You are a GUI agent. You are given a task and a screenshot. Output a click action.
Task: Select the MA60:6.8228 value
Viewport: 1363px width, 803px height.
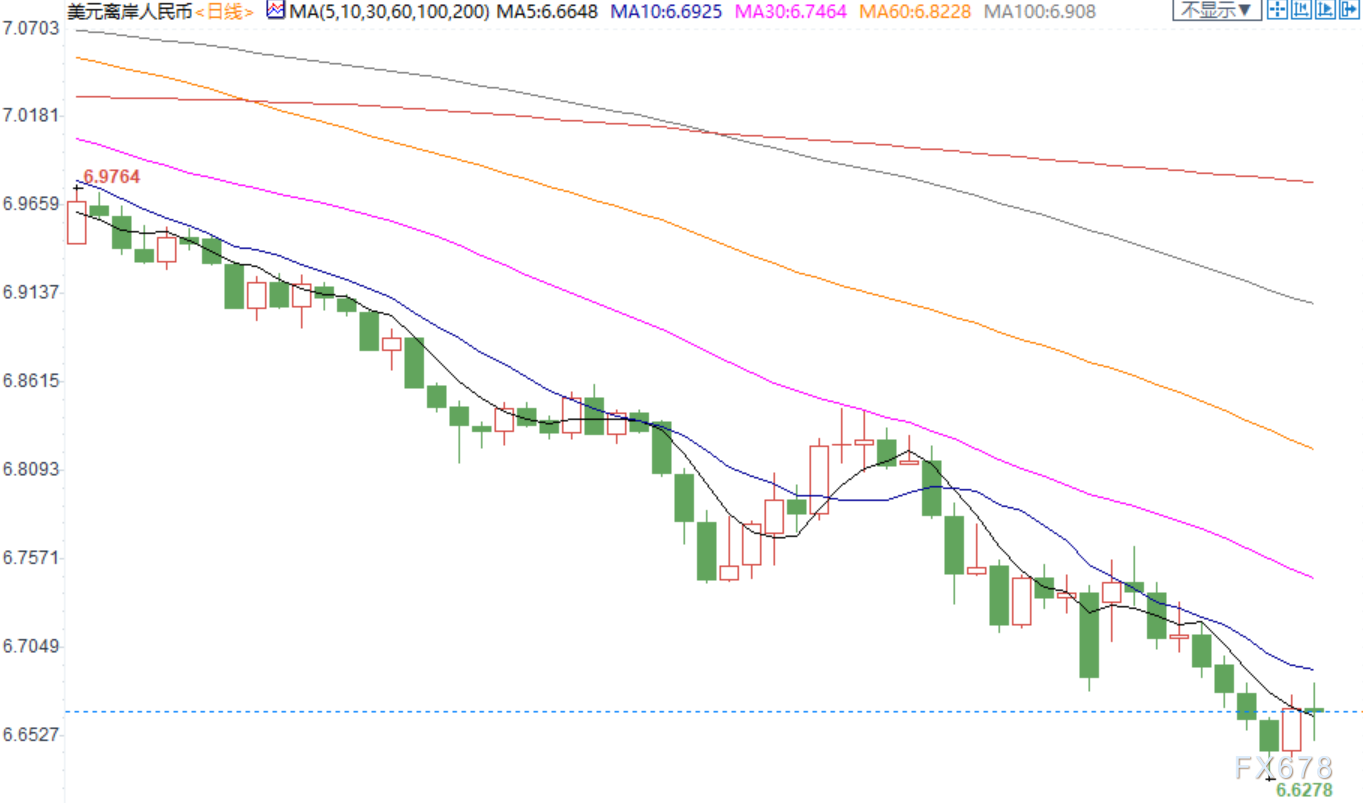tap(914, 12)
